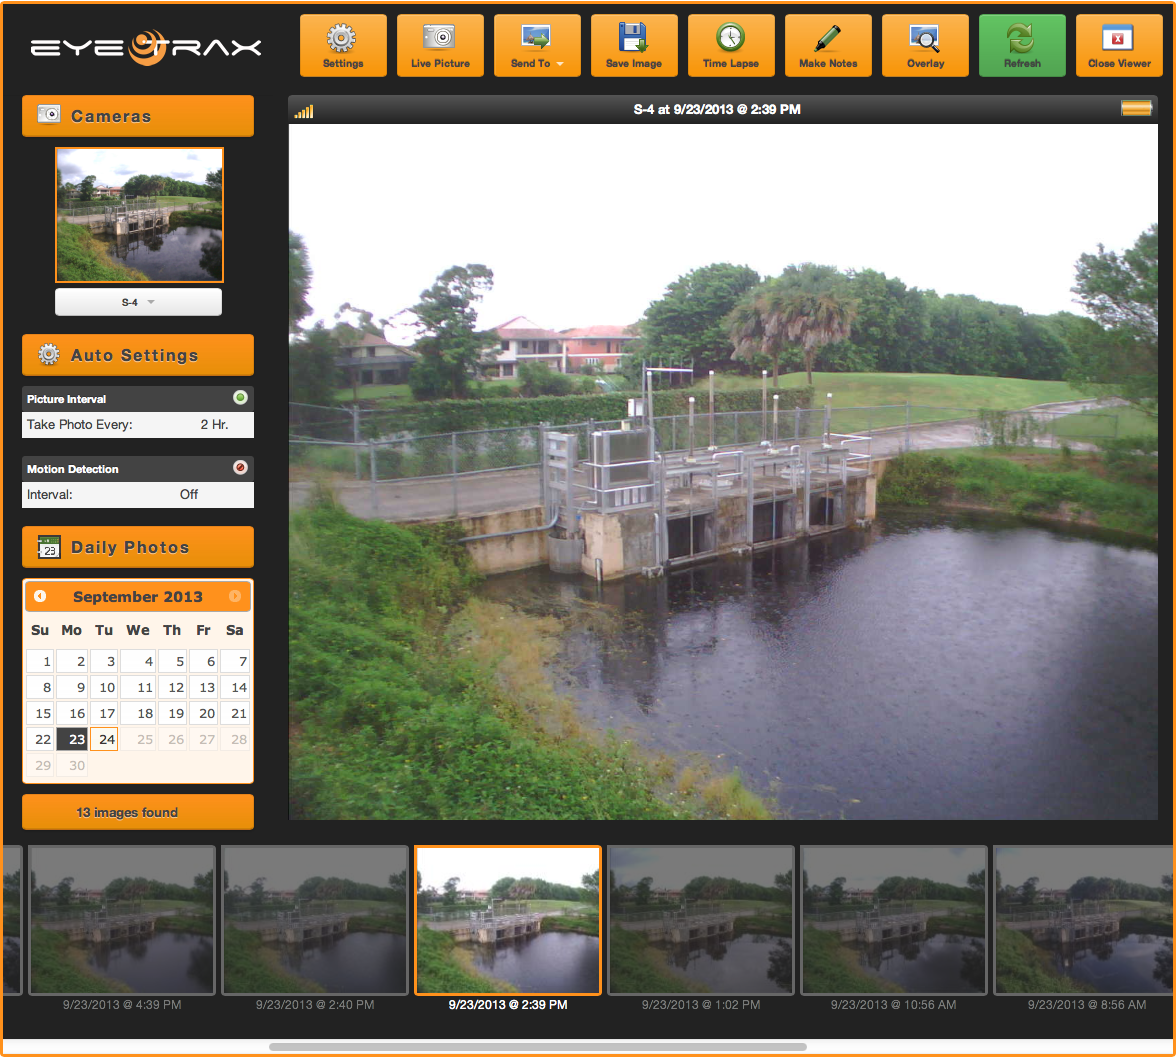Open the Make Notes annotation tool
Screen dimensions: 1176x1057
pos(828,45)
